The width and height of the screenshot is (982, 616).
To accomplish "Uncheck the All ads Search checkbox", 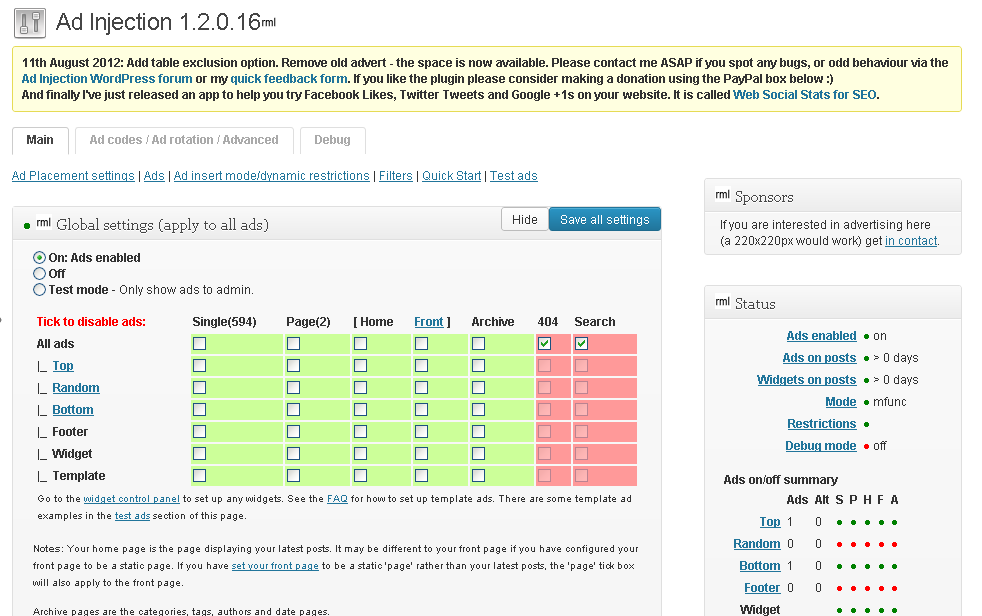I will point(582,343).
